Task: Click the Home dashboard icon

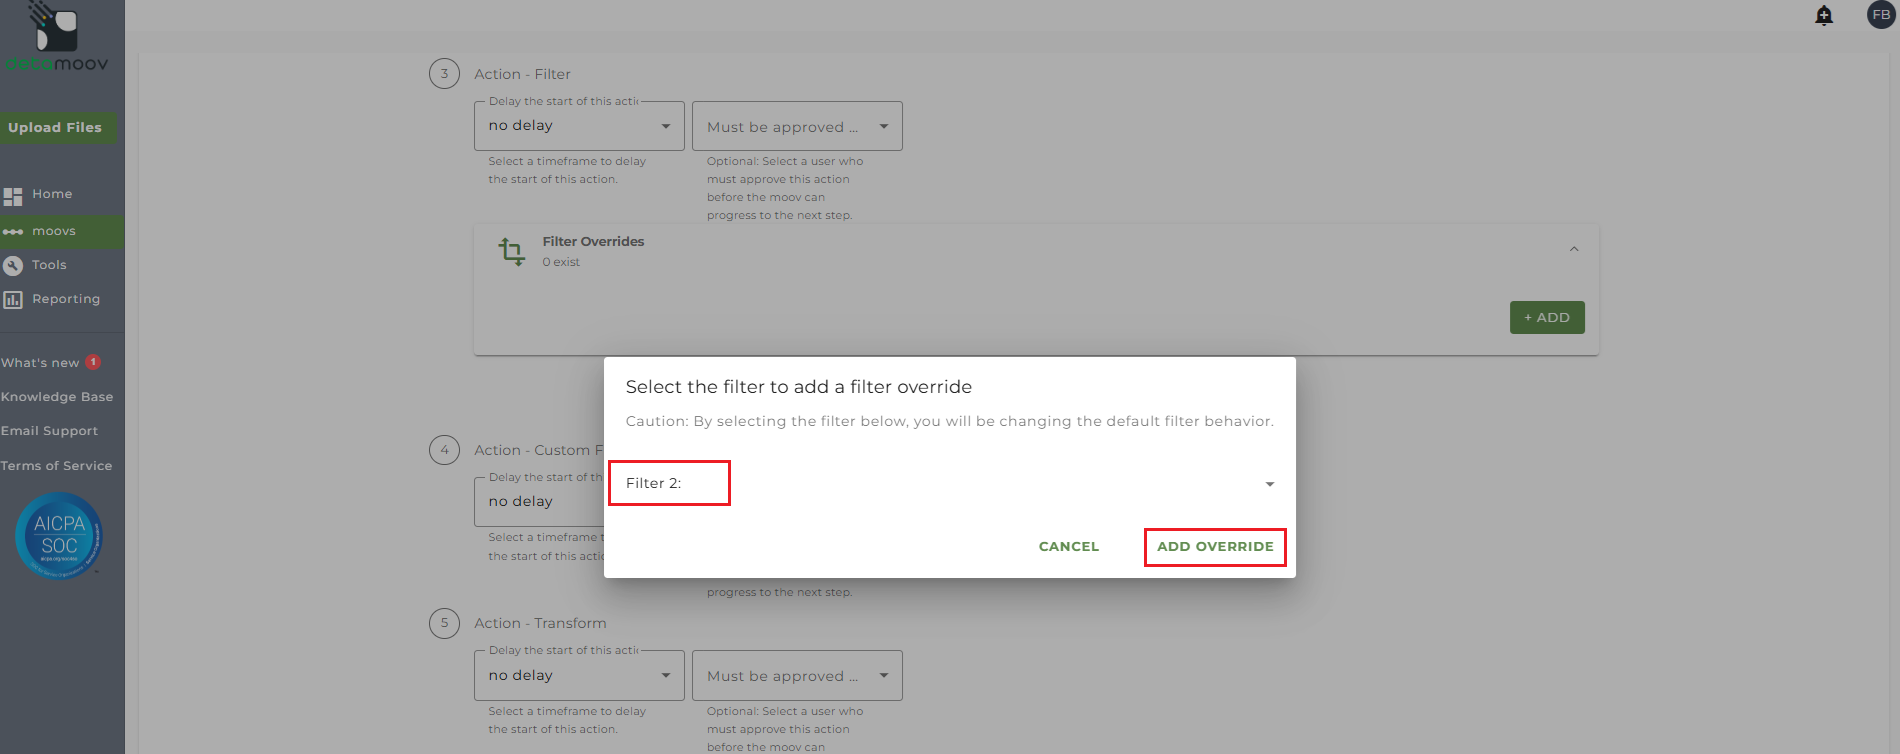Action: [13, 196]
